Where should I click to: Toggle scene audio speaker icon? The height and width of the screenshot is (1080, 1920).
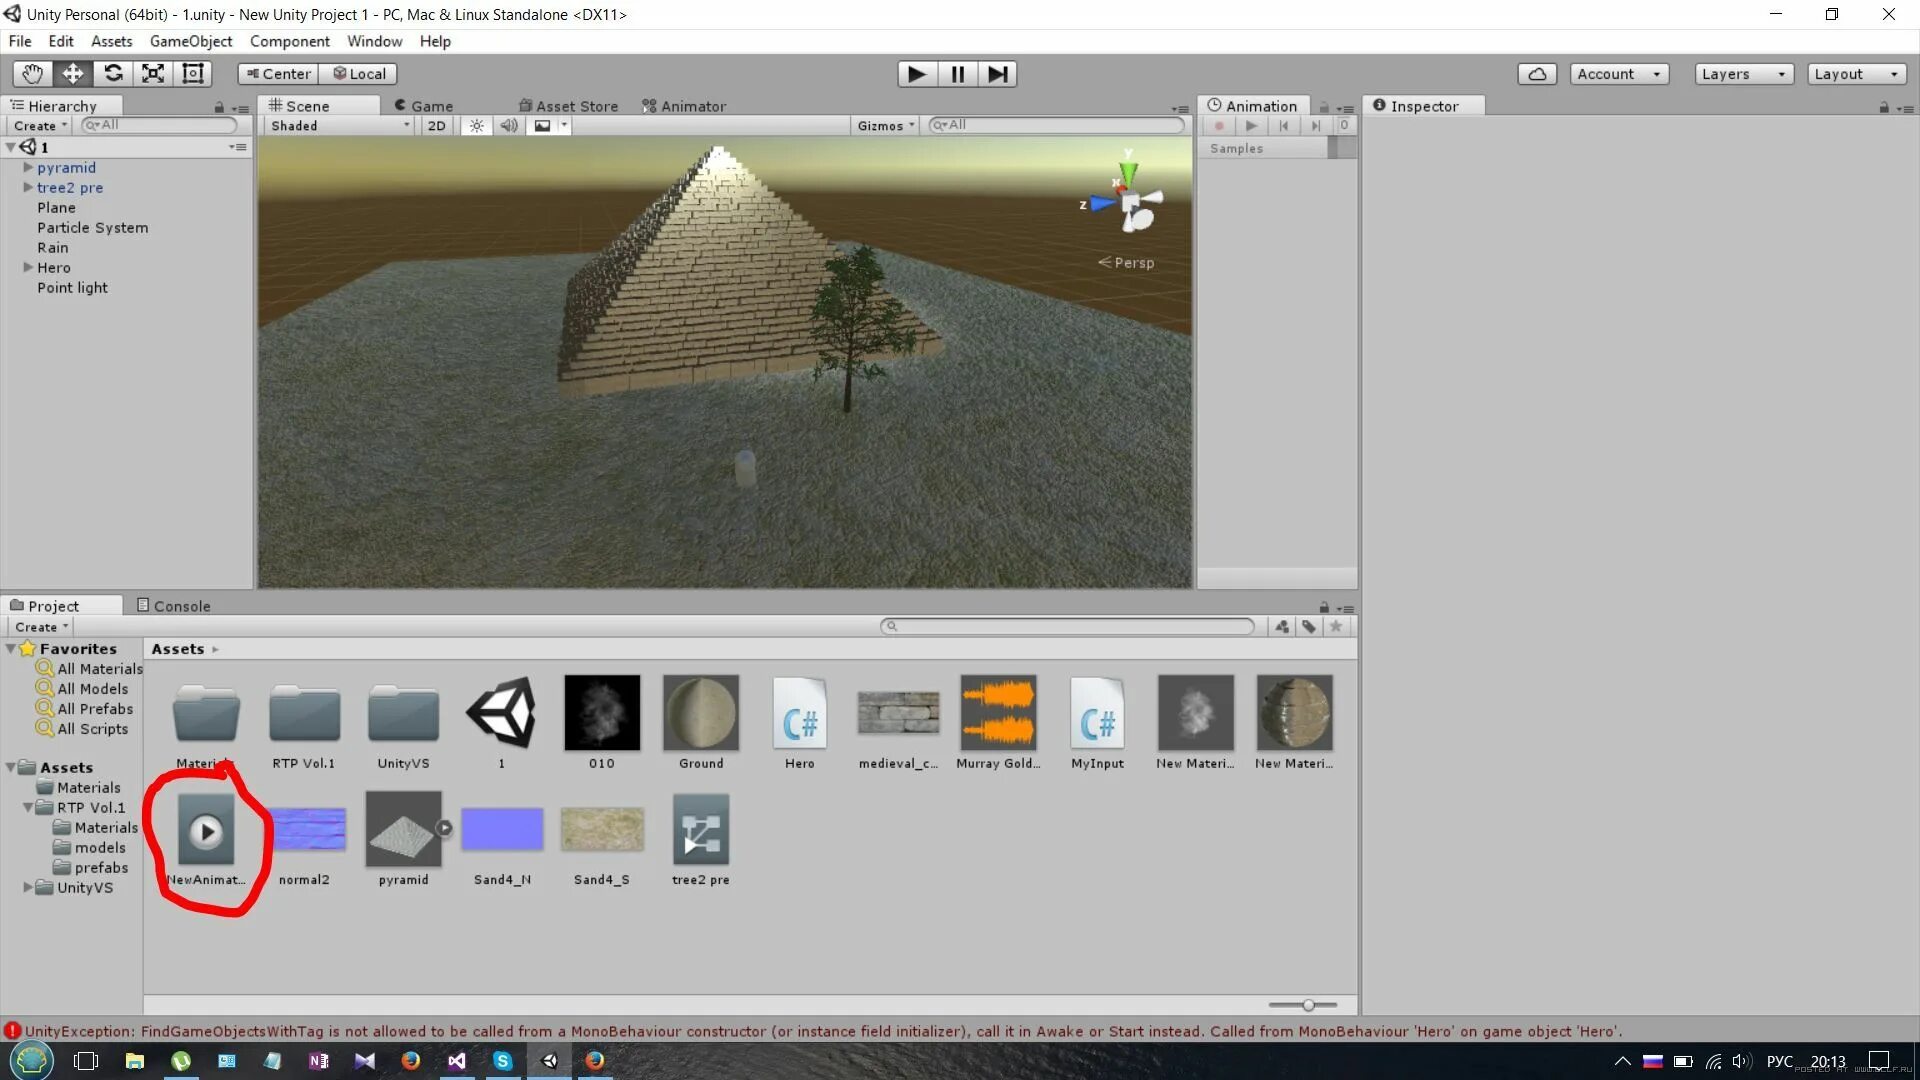coord(509,125)
